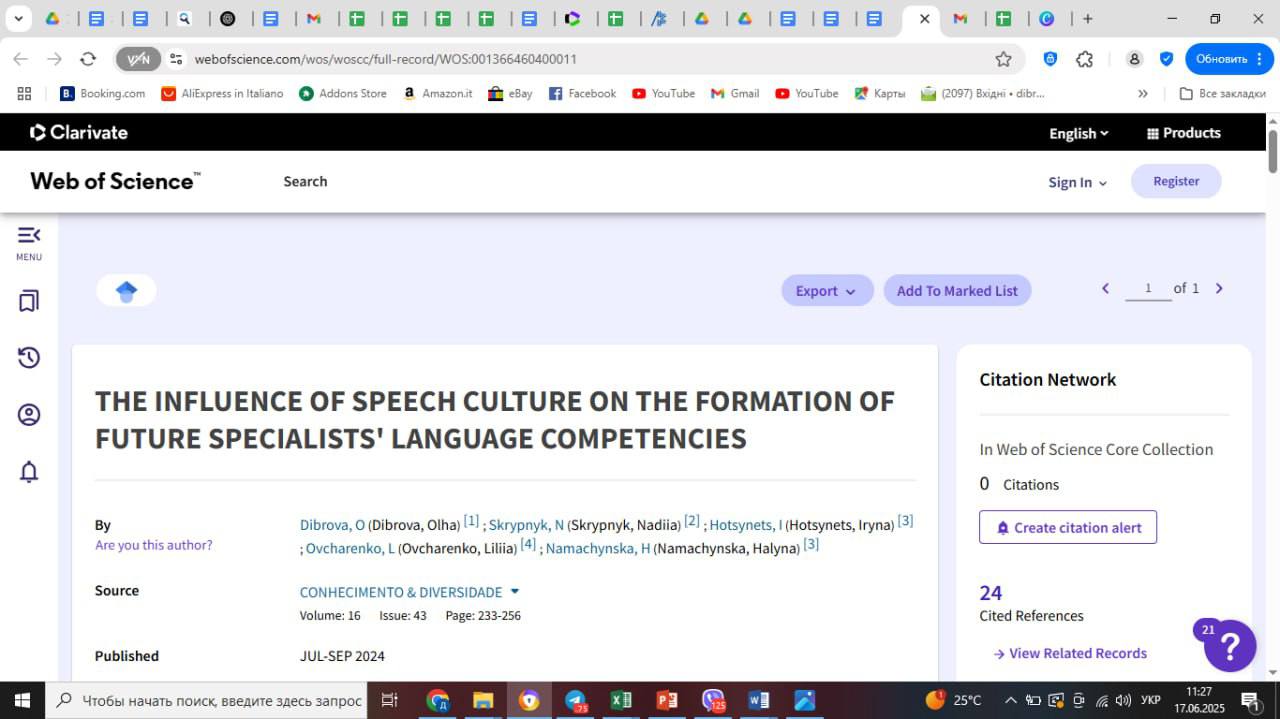Screen dimensions: 1280x719
Task: Expand the Conhecimento & Diversidade source details
Action: [515, 592]
